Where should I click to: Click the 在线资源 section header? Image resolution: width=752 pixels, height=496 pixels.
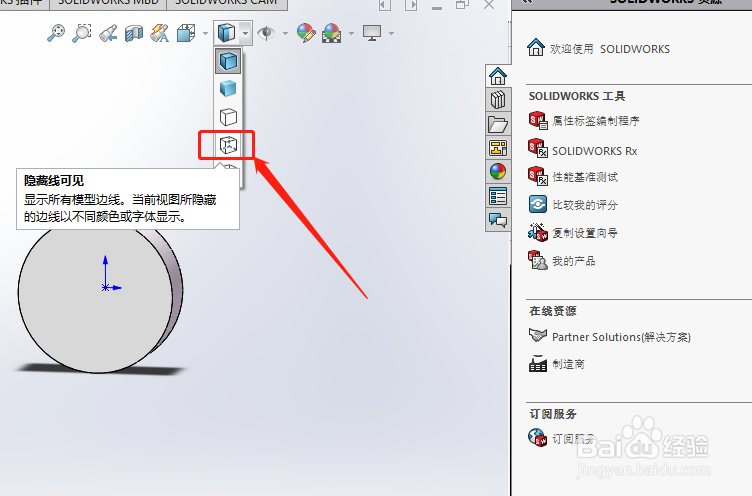(552, 311)
